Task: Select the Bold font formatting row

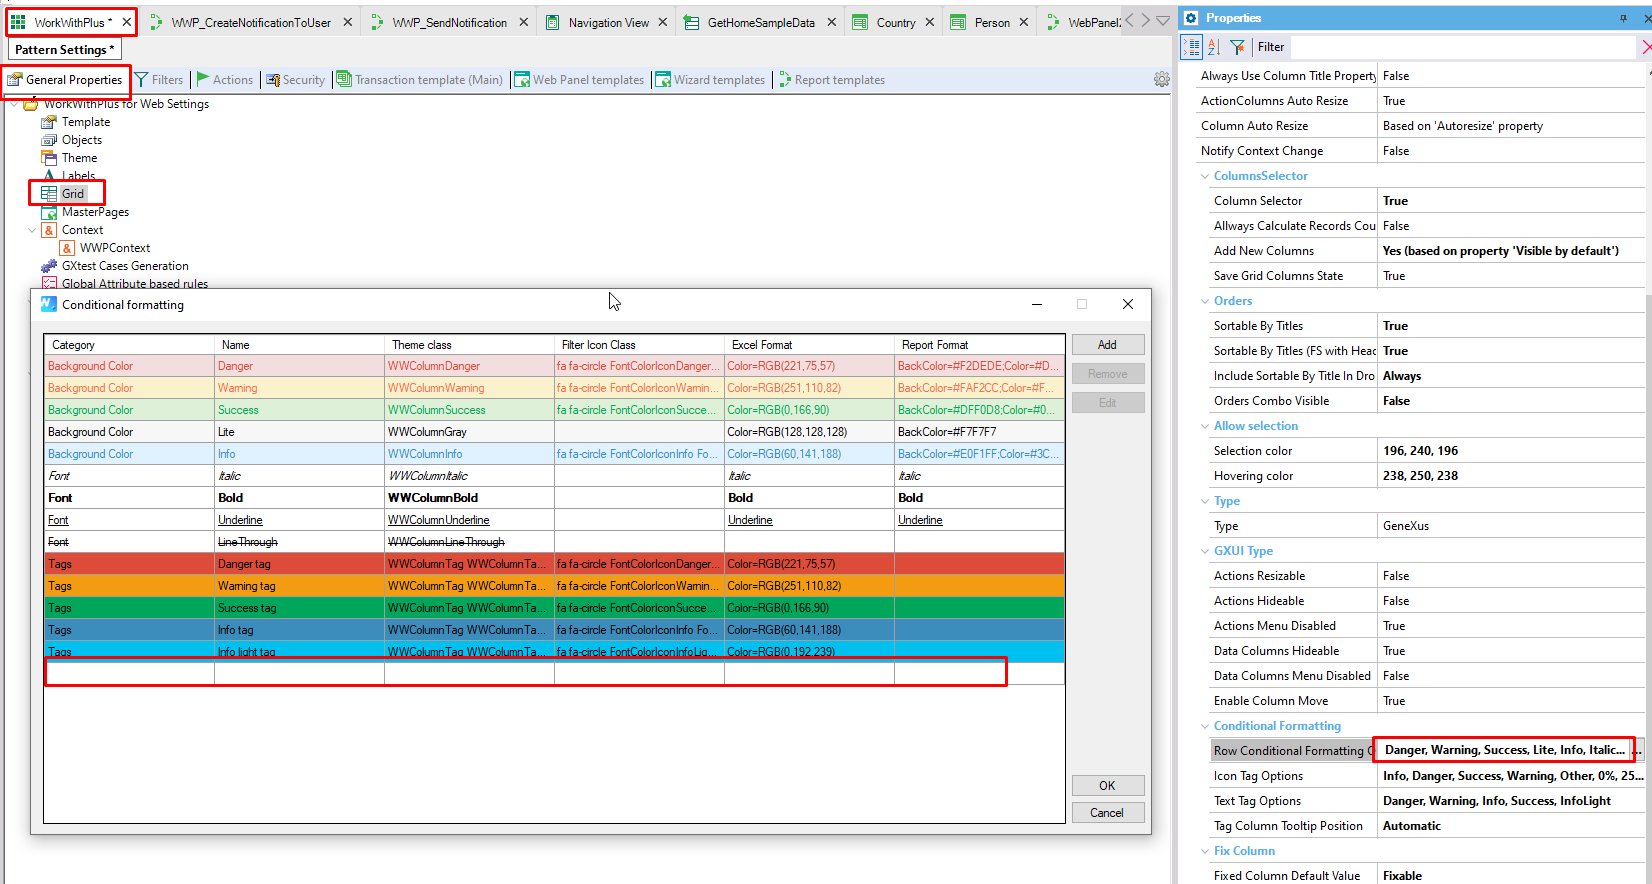Action: click(x=554, y=498)
